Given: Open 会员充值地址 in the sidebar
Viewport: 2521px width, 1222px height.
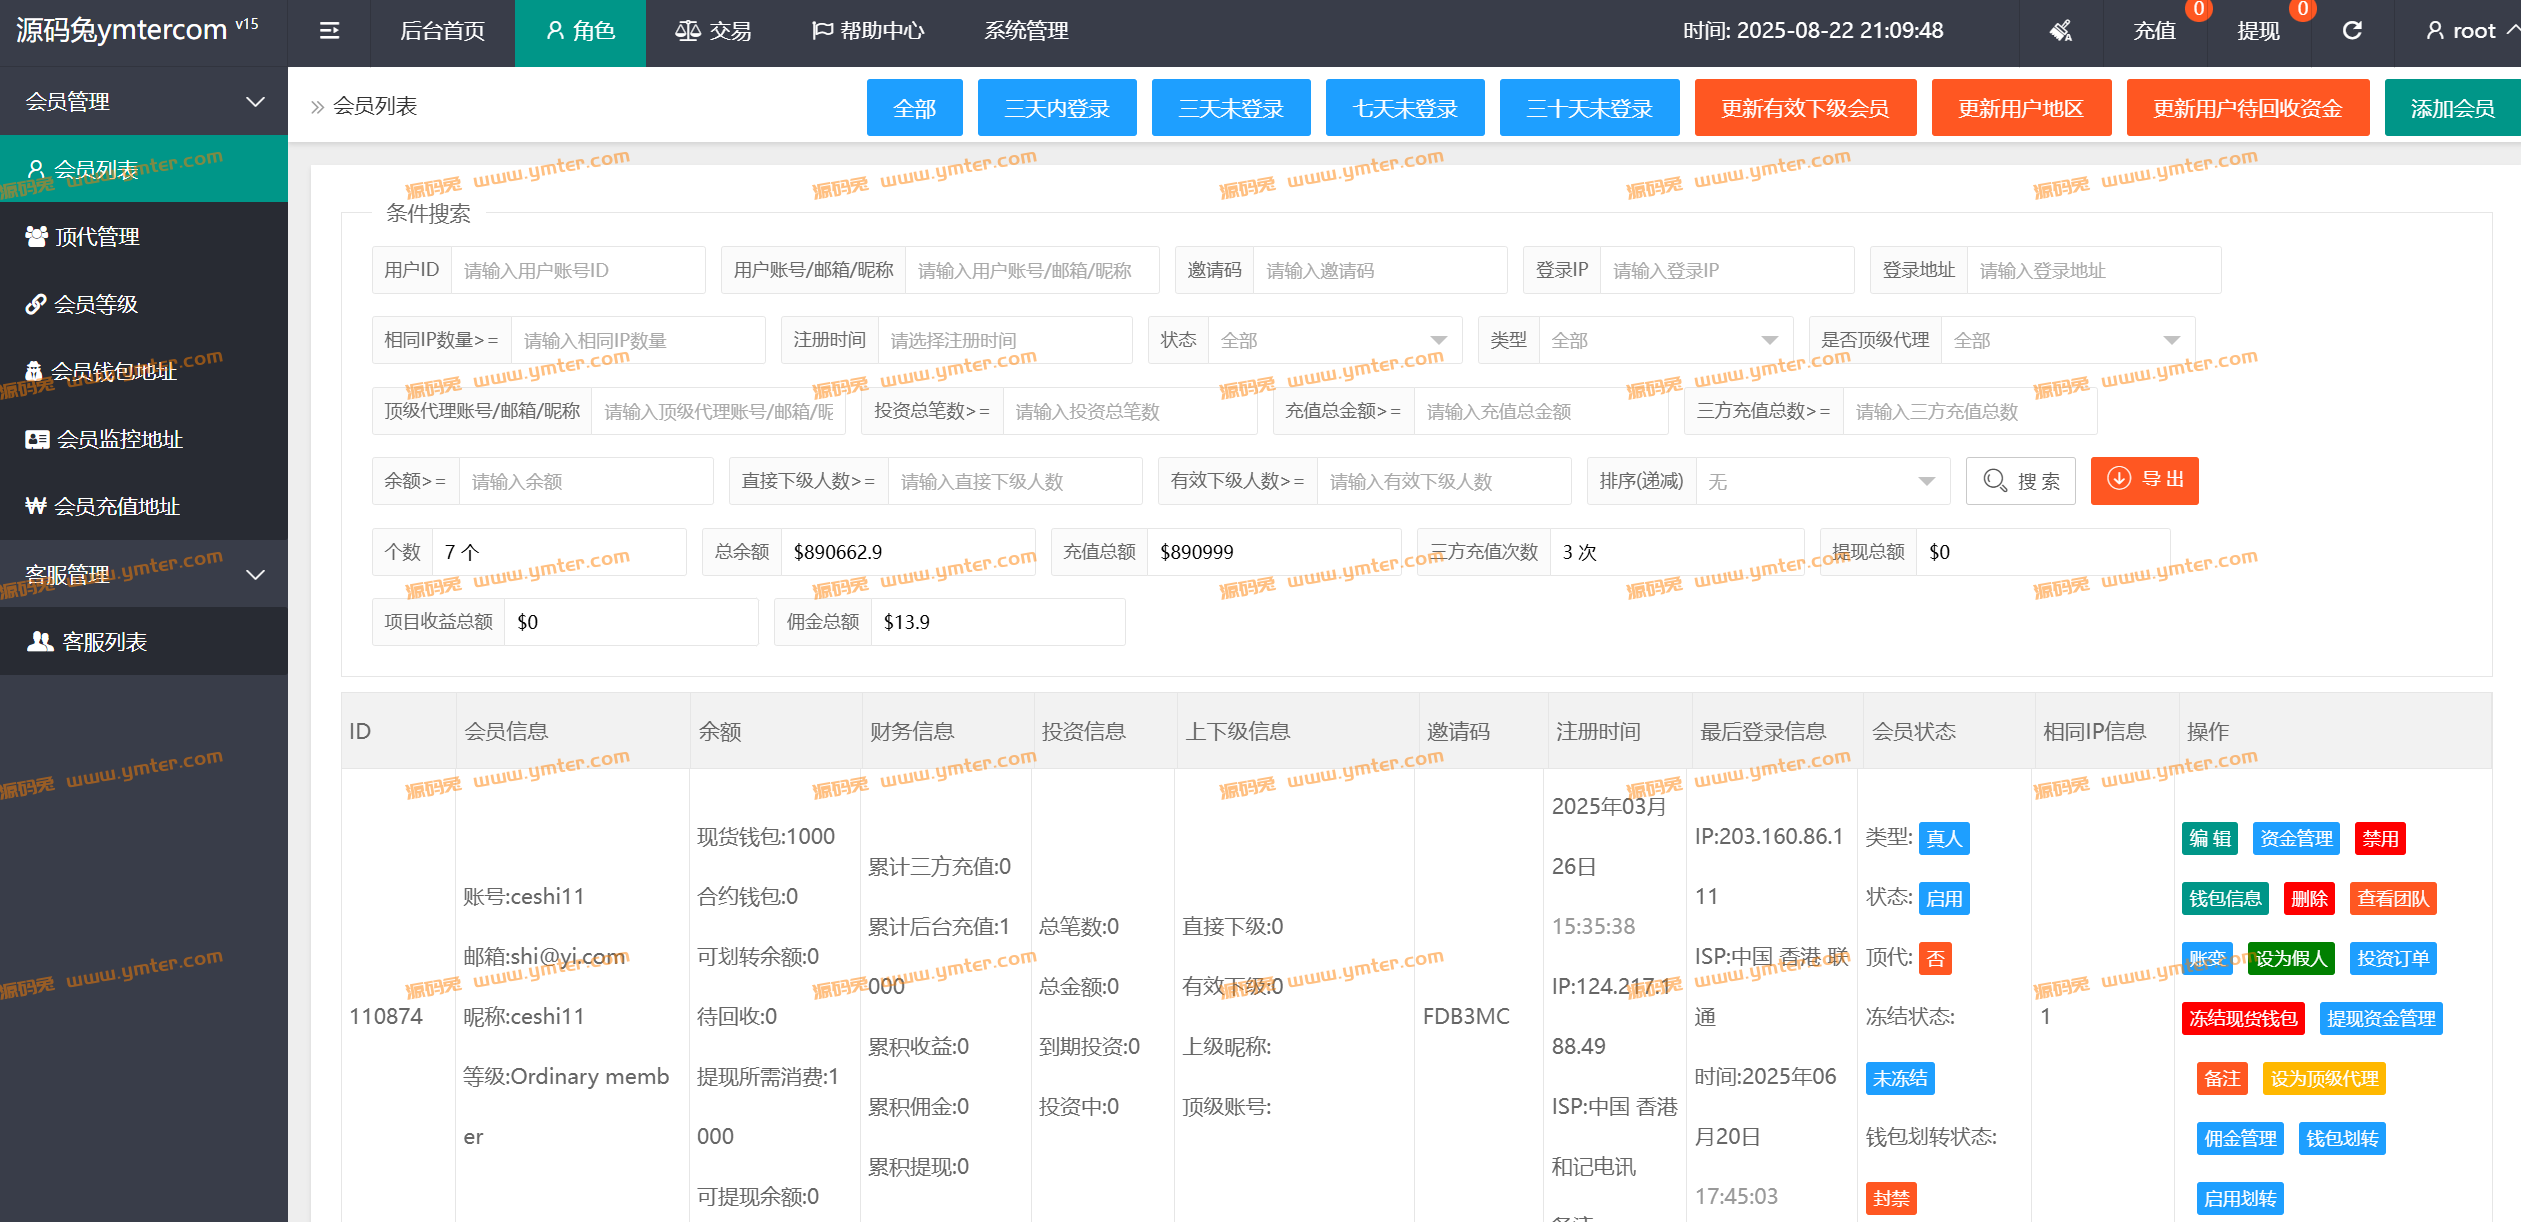Looking at the screenshot, I should (x=116, y=506).
